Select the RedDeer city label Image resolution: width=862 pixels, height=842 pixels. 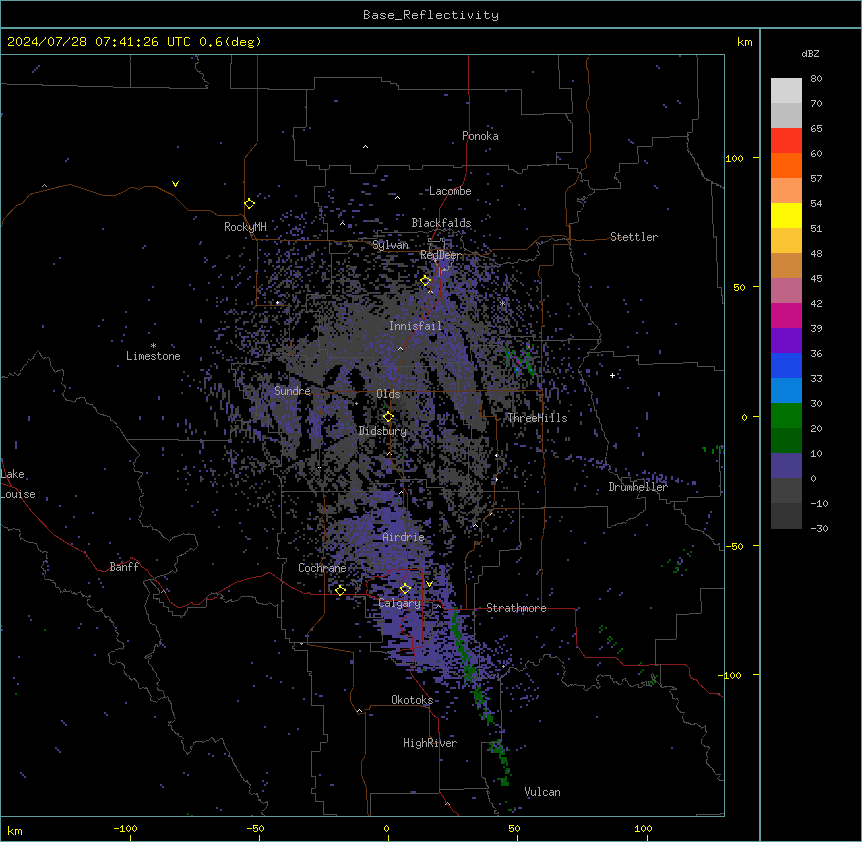(440, 255)
